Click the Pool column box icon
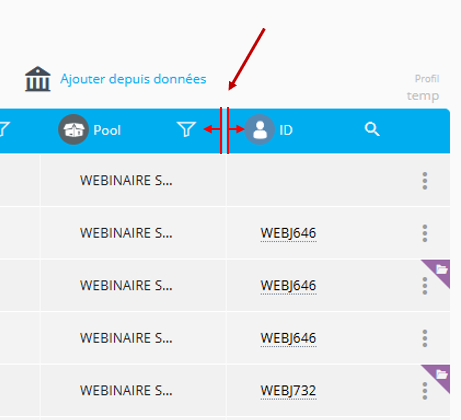 (73, 129)
